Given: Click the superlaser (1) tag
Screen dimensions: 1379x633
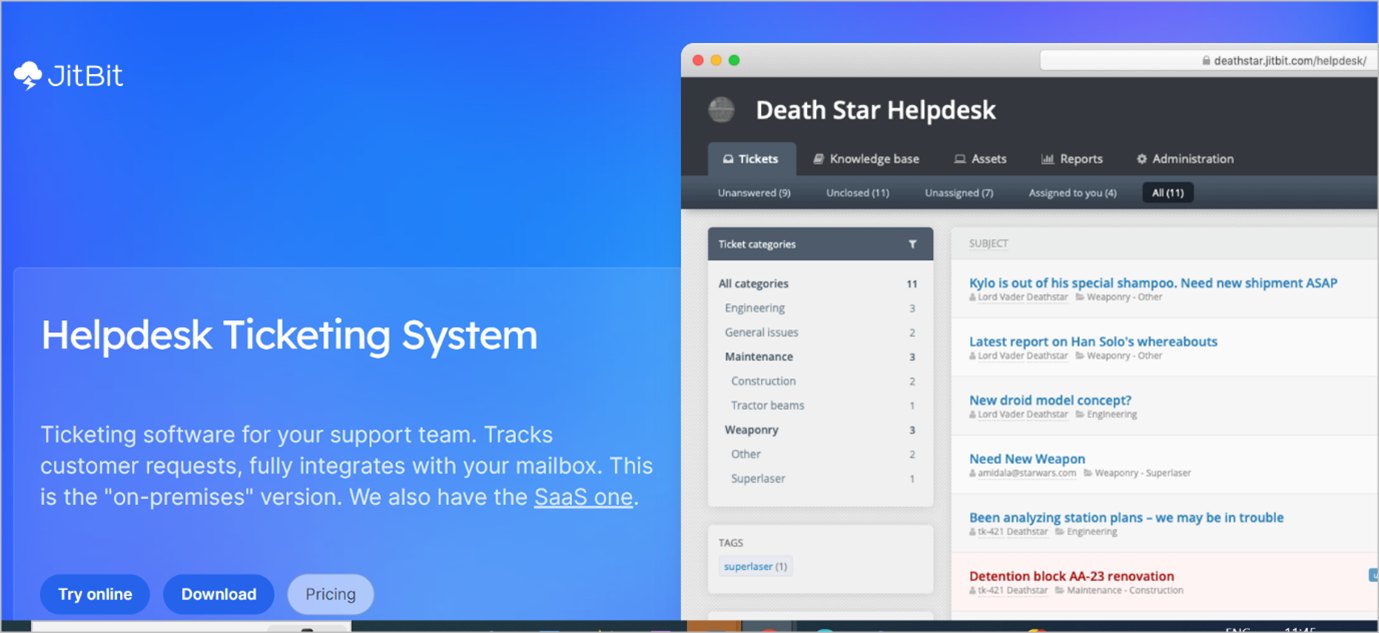Looking at the screenshot, I should tap(755, 566).
